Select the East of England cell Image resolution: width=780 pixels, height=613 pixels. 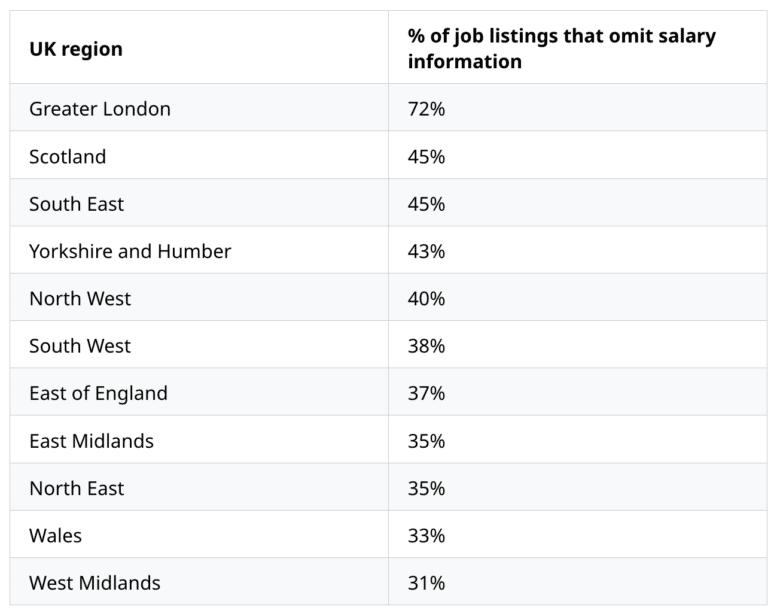98,394
